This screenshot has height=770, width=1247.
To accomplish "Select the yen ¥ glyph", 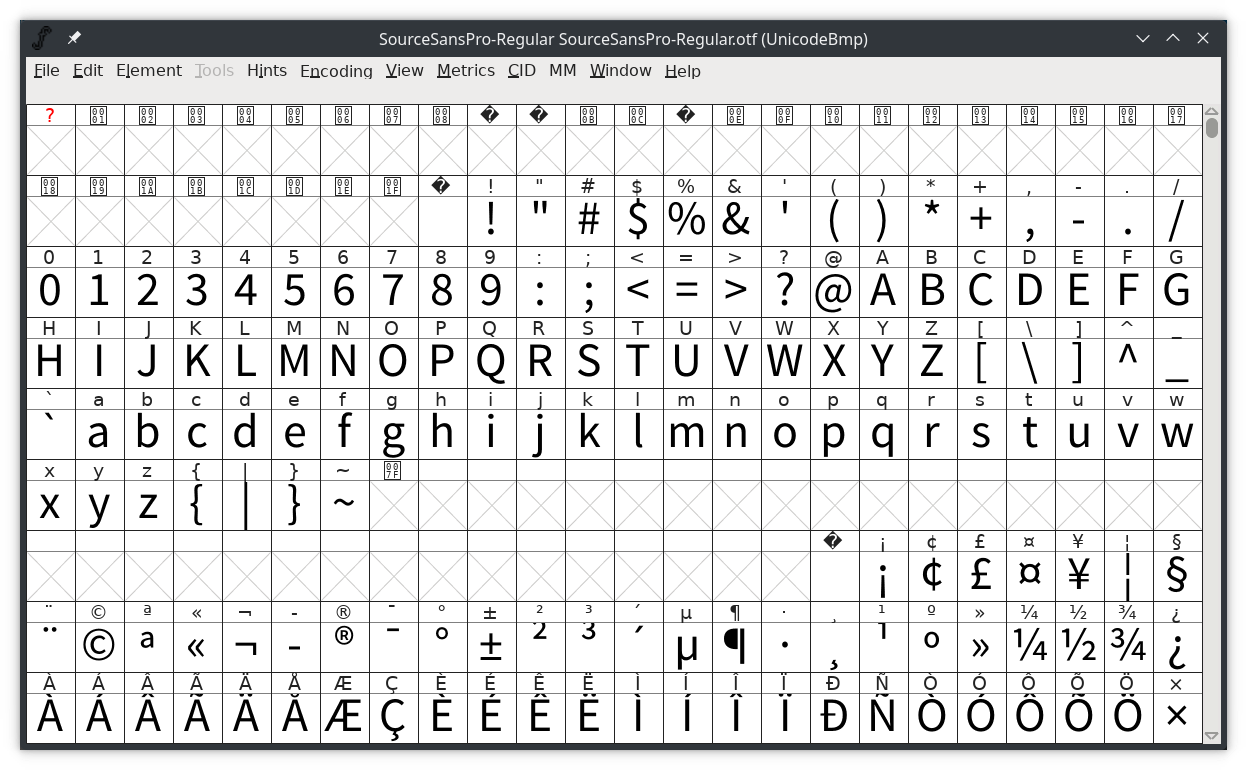I will click(1079, 576).
